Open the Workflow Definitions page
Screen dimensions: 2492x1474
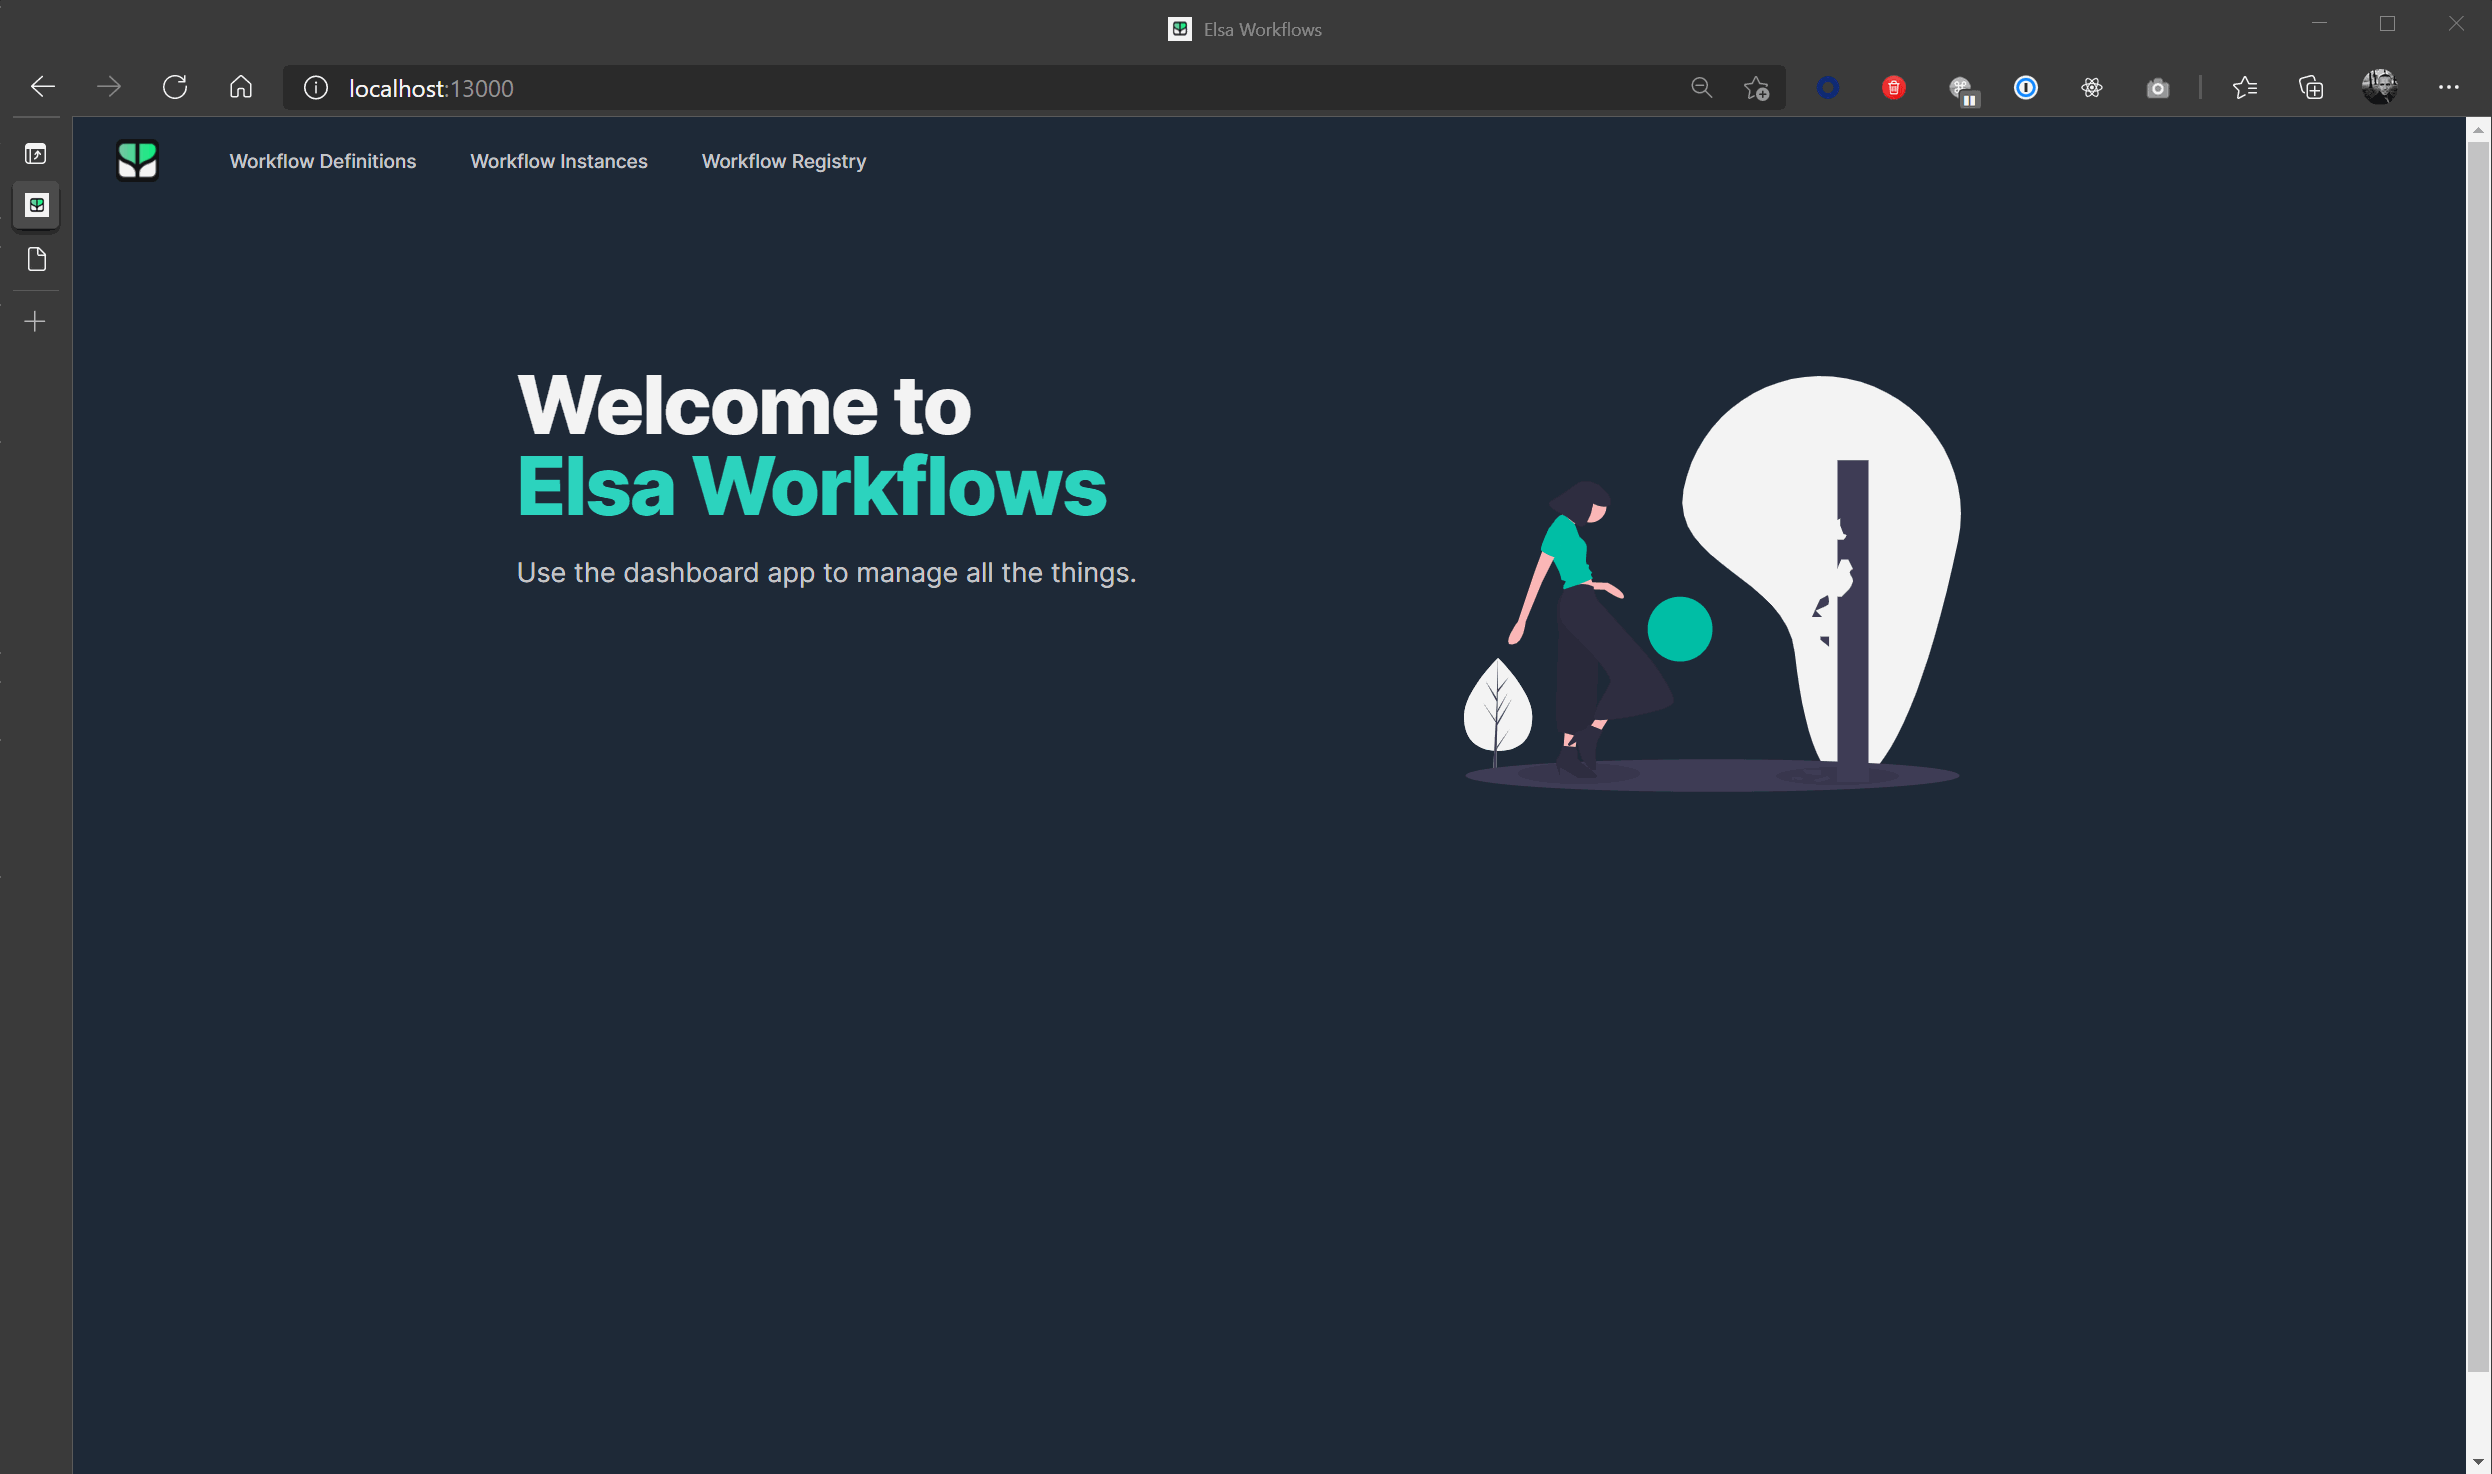(x=322, y=161)
